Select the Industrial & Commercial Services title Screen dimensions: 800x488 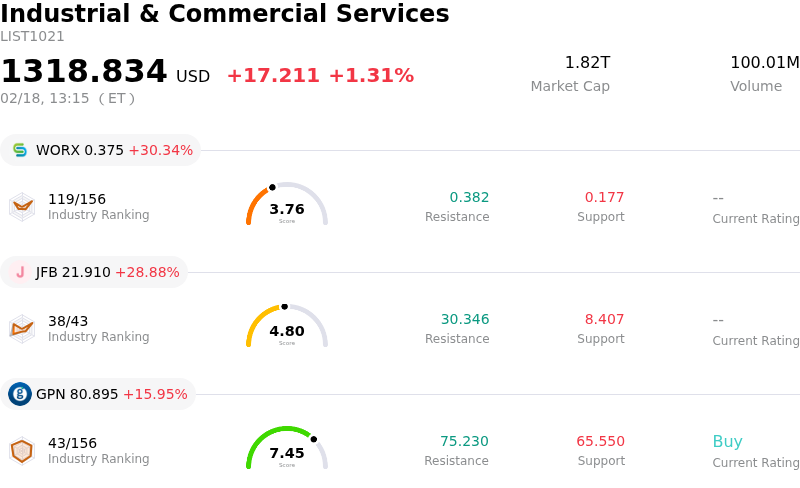click(x=225, y=14)
